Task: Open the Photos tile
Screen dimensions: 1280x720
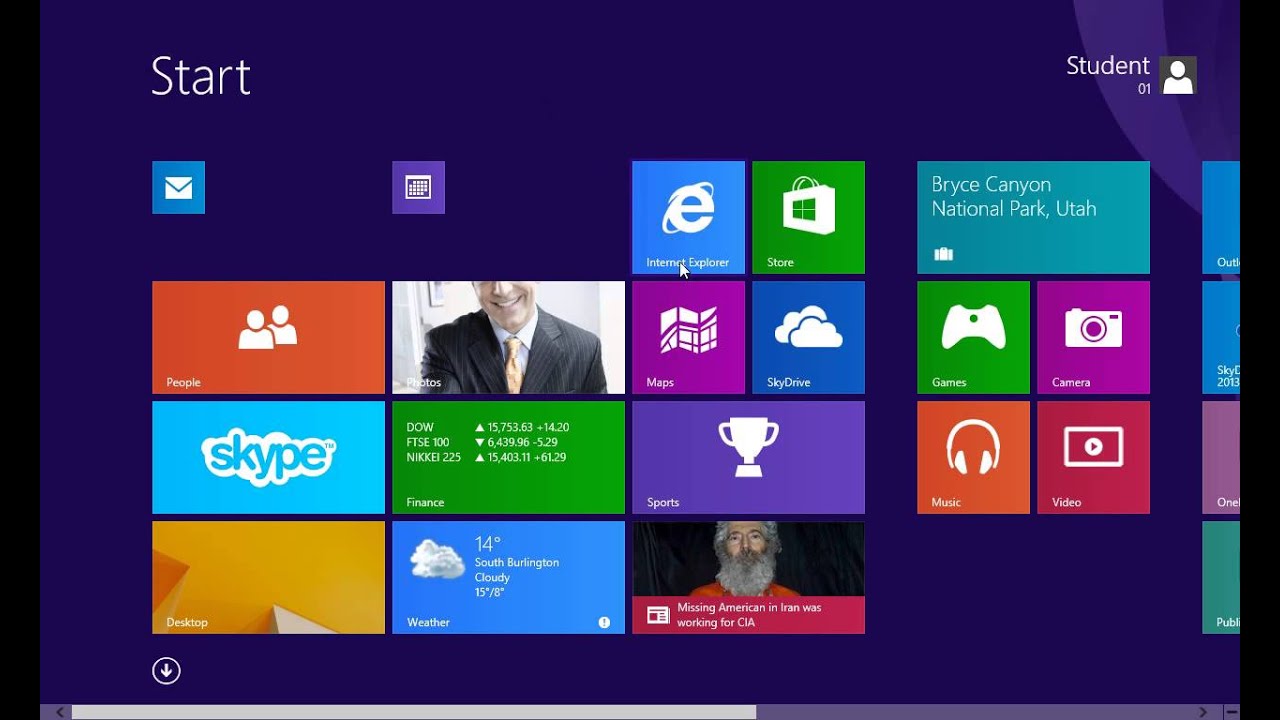Action: (508, 337)
